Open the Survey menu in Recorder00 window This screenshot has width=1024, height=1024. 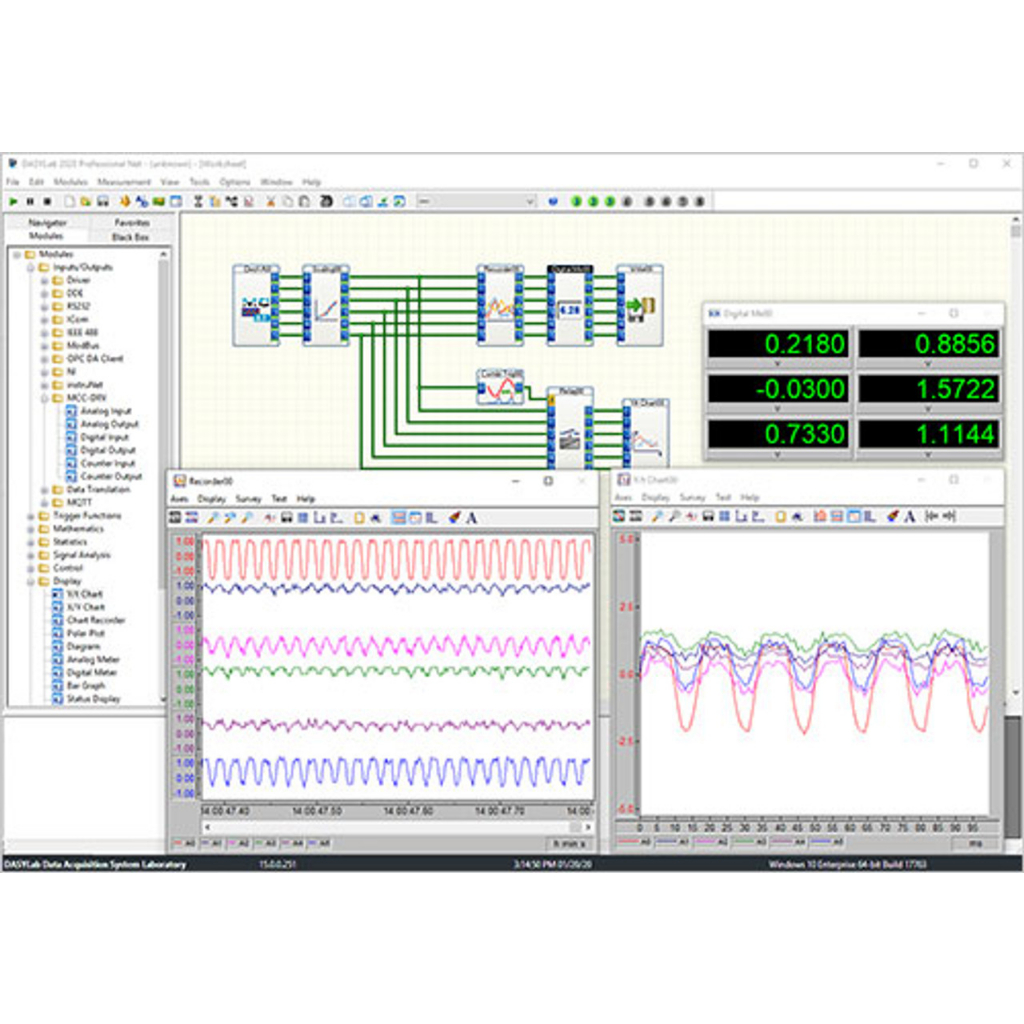248,498
